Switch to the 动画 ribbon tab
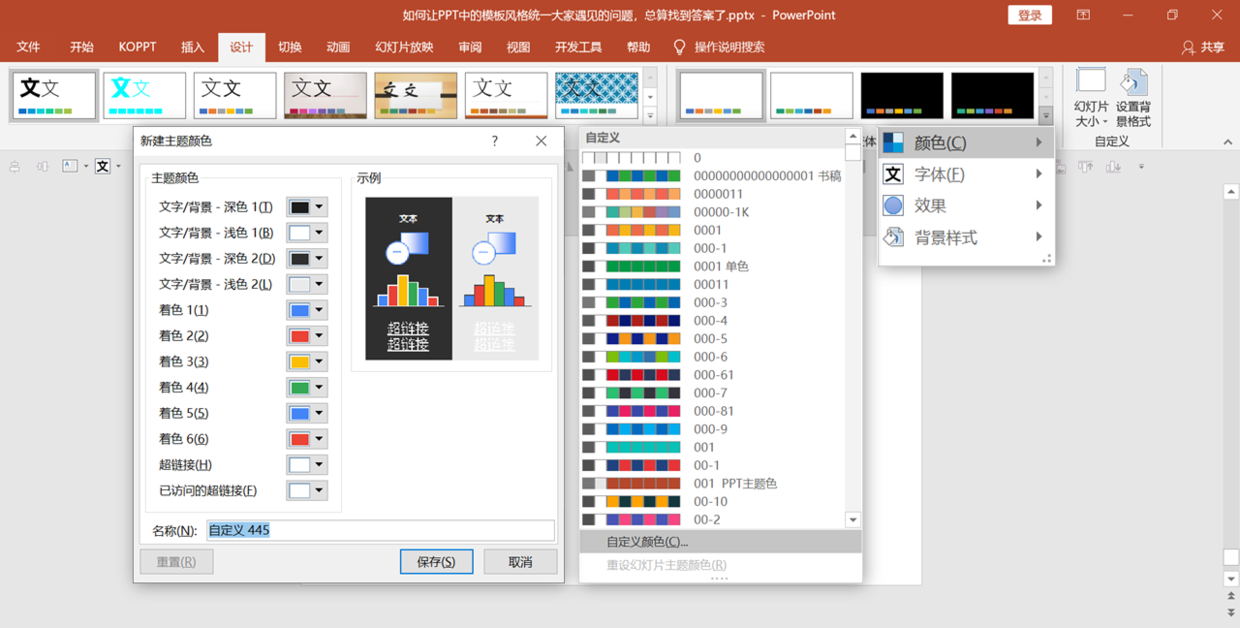 coord(338,47)
